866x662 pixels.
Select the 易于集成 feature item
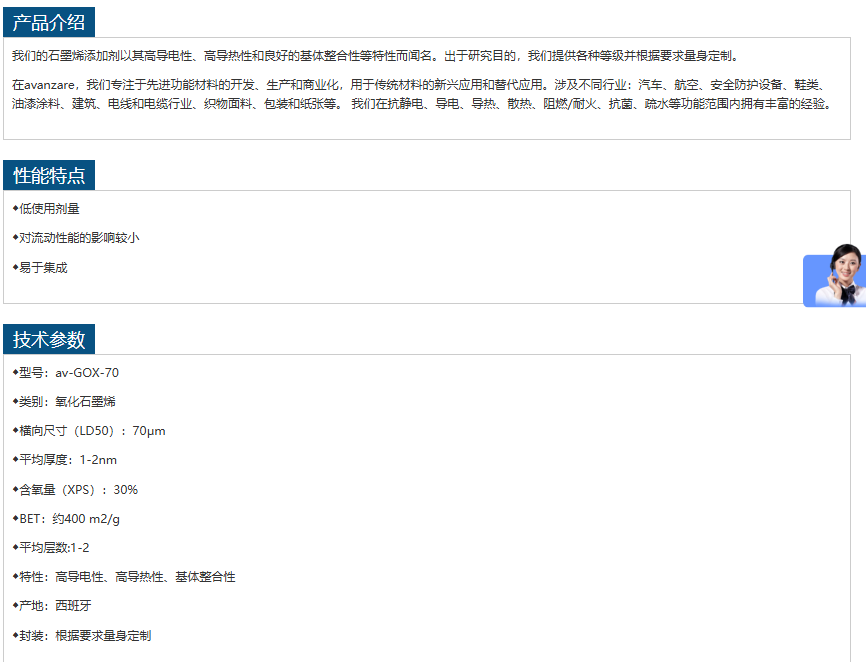click(42, 268)
